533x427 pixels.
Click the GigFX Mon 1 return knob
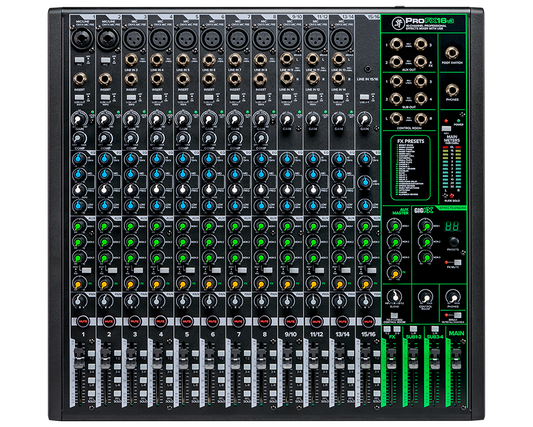pos(425,225)
